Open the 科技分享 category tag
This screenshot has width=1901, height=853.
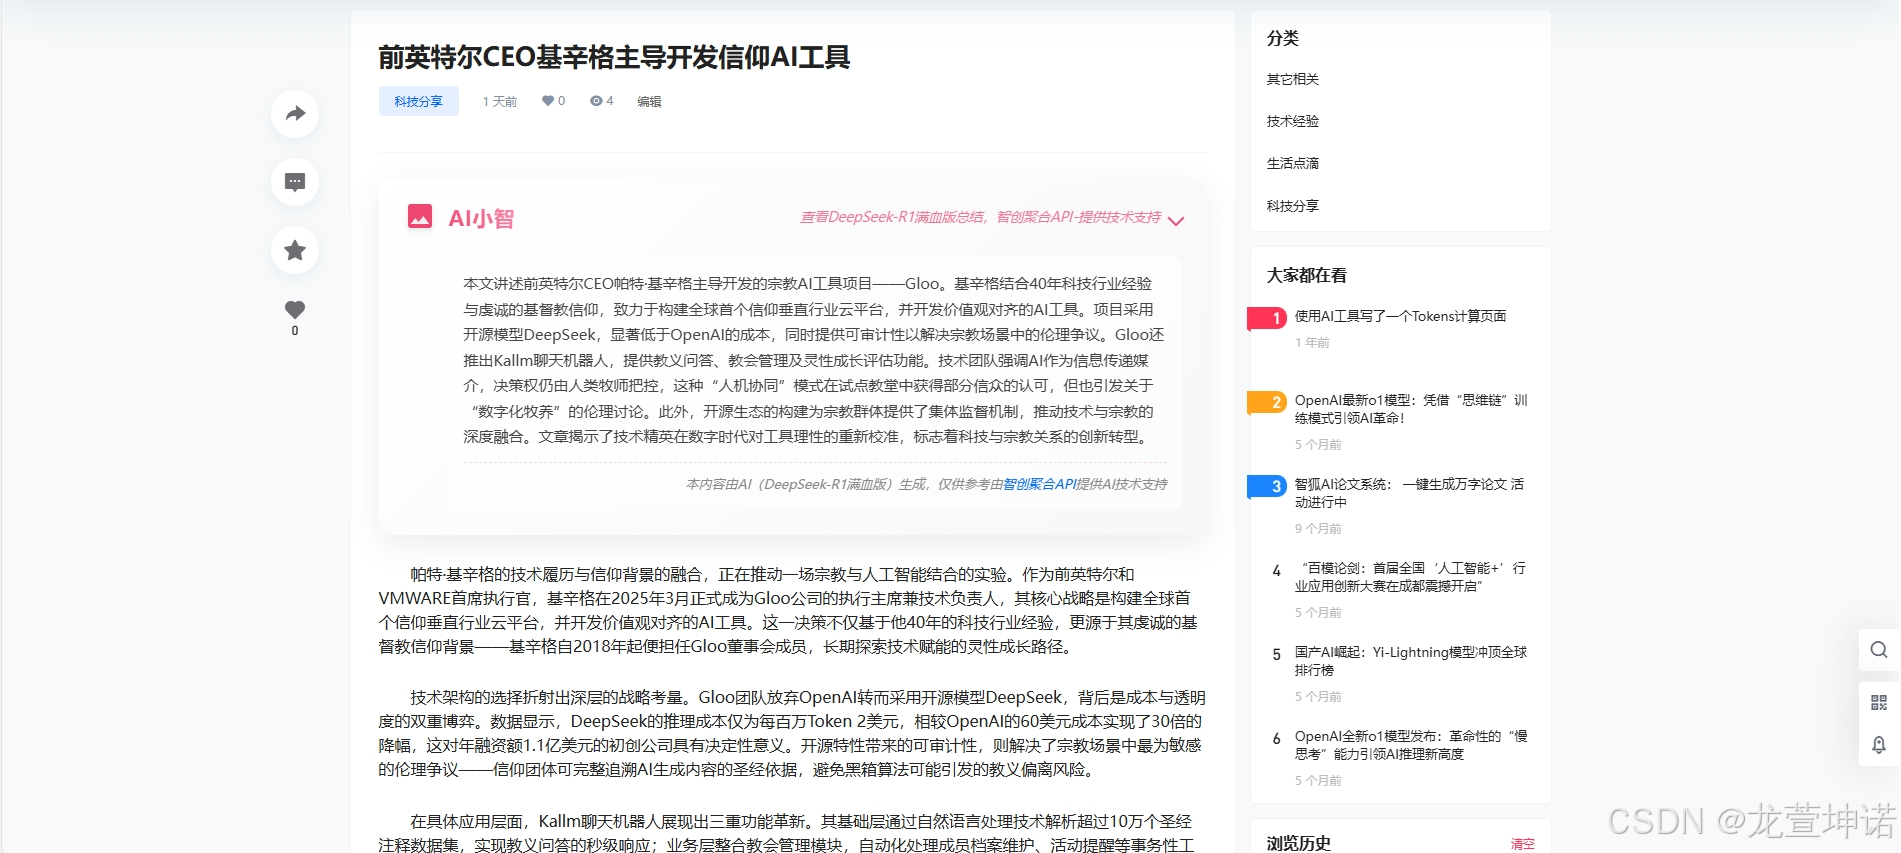pos(418,101)
